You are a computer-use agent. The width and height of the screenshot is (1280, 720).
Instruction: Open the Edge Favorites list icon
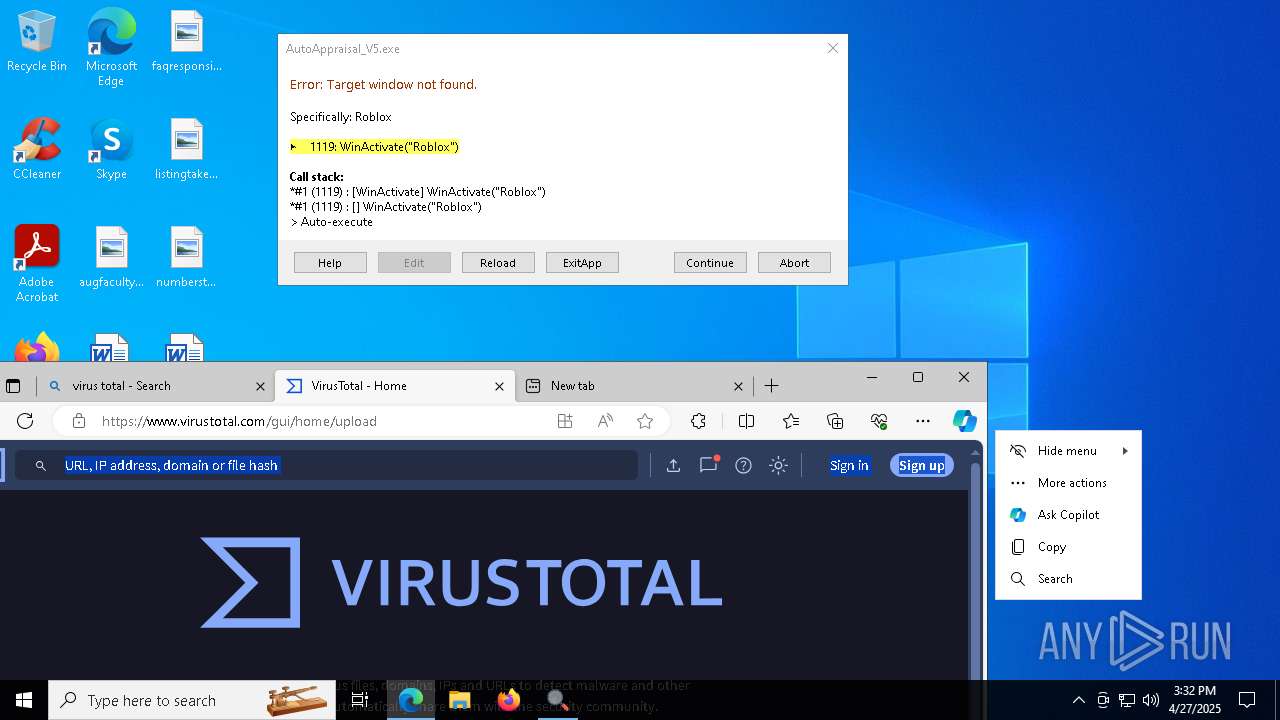click(x=791, y=421)
